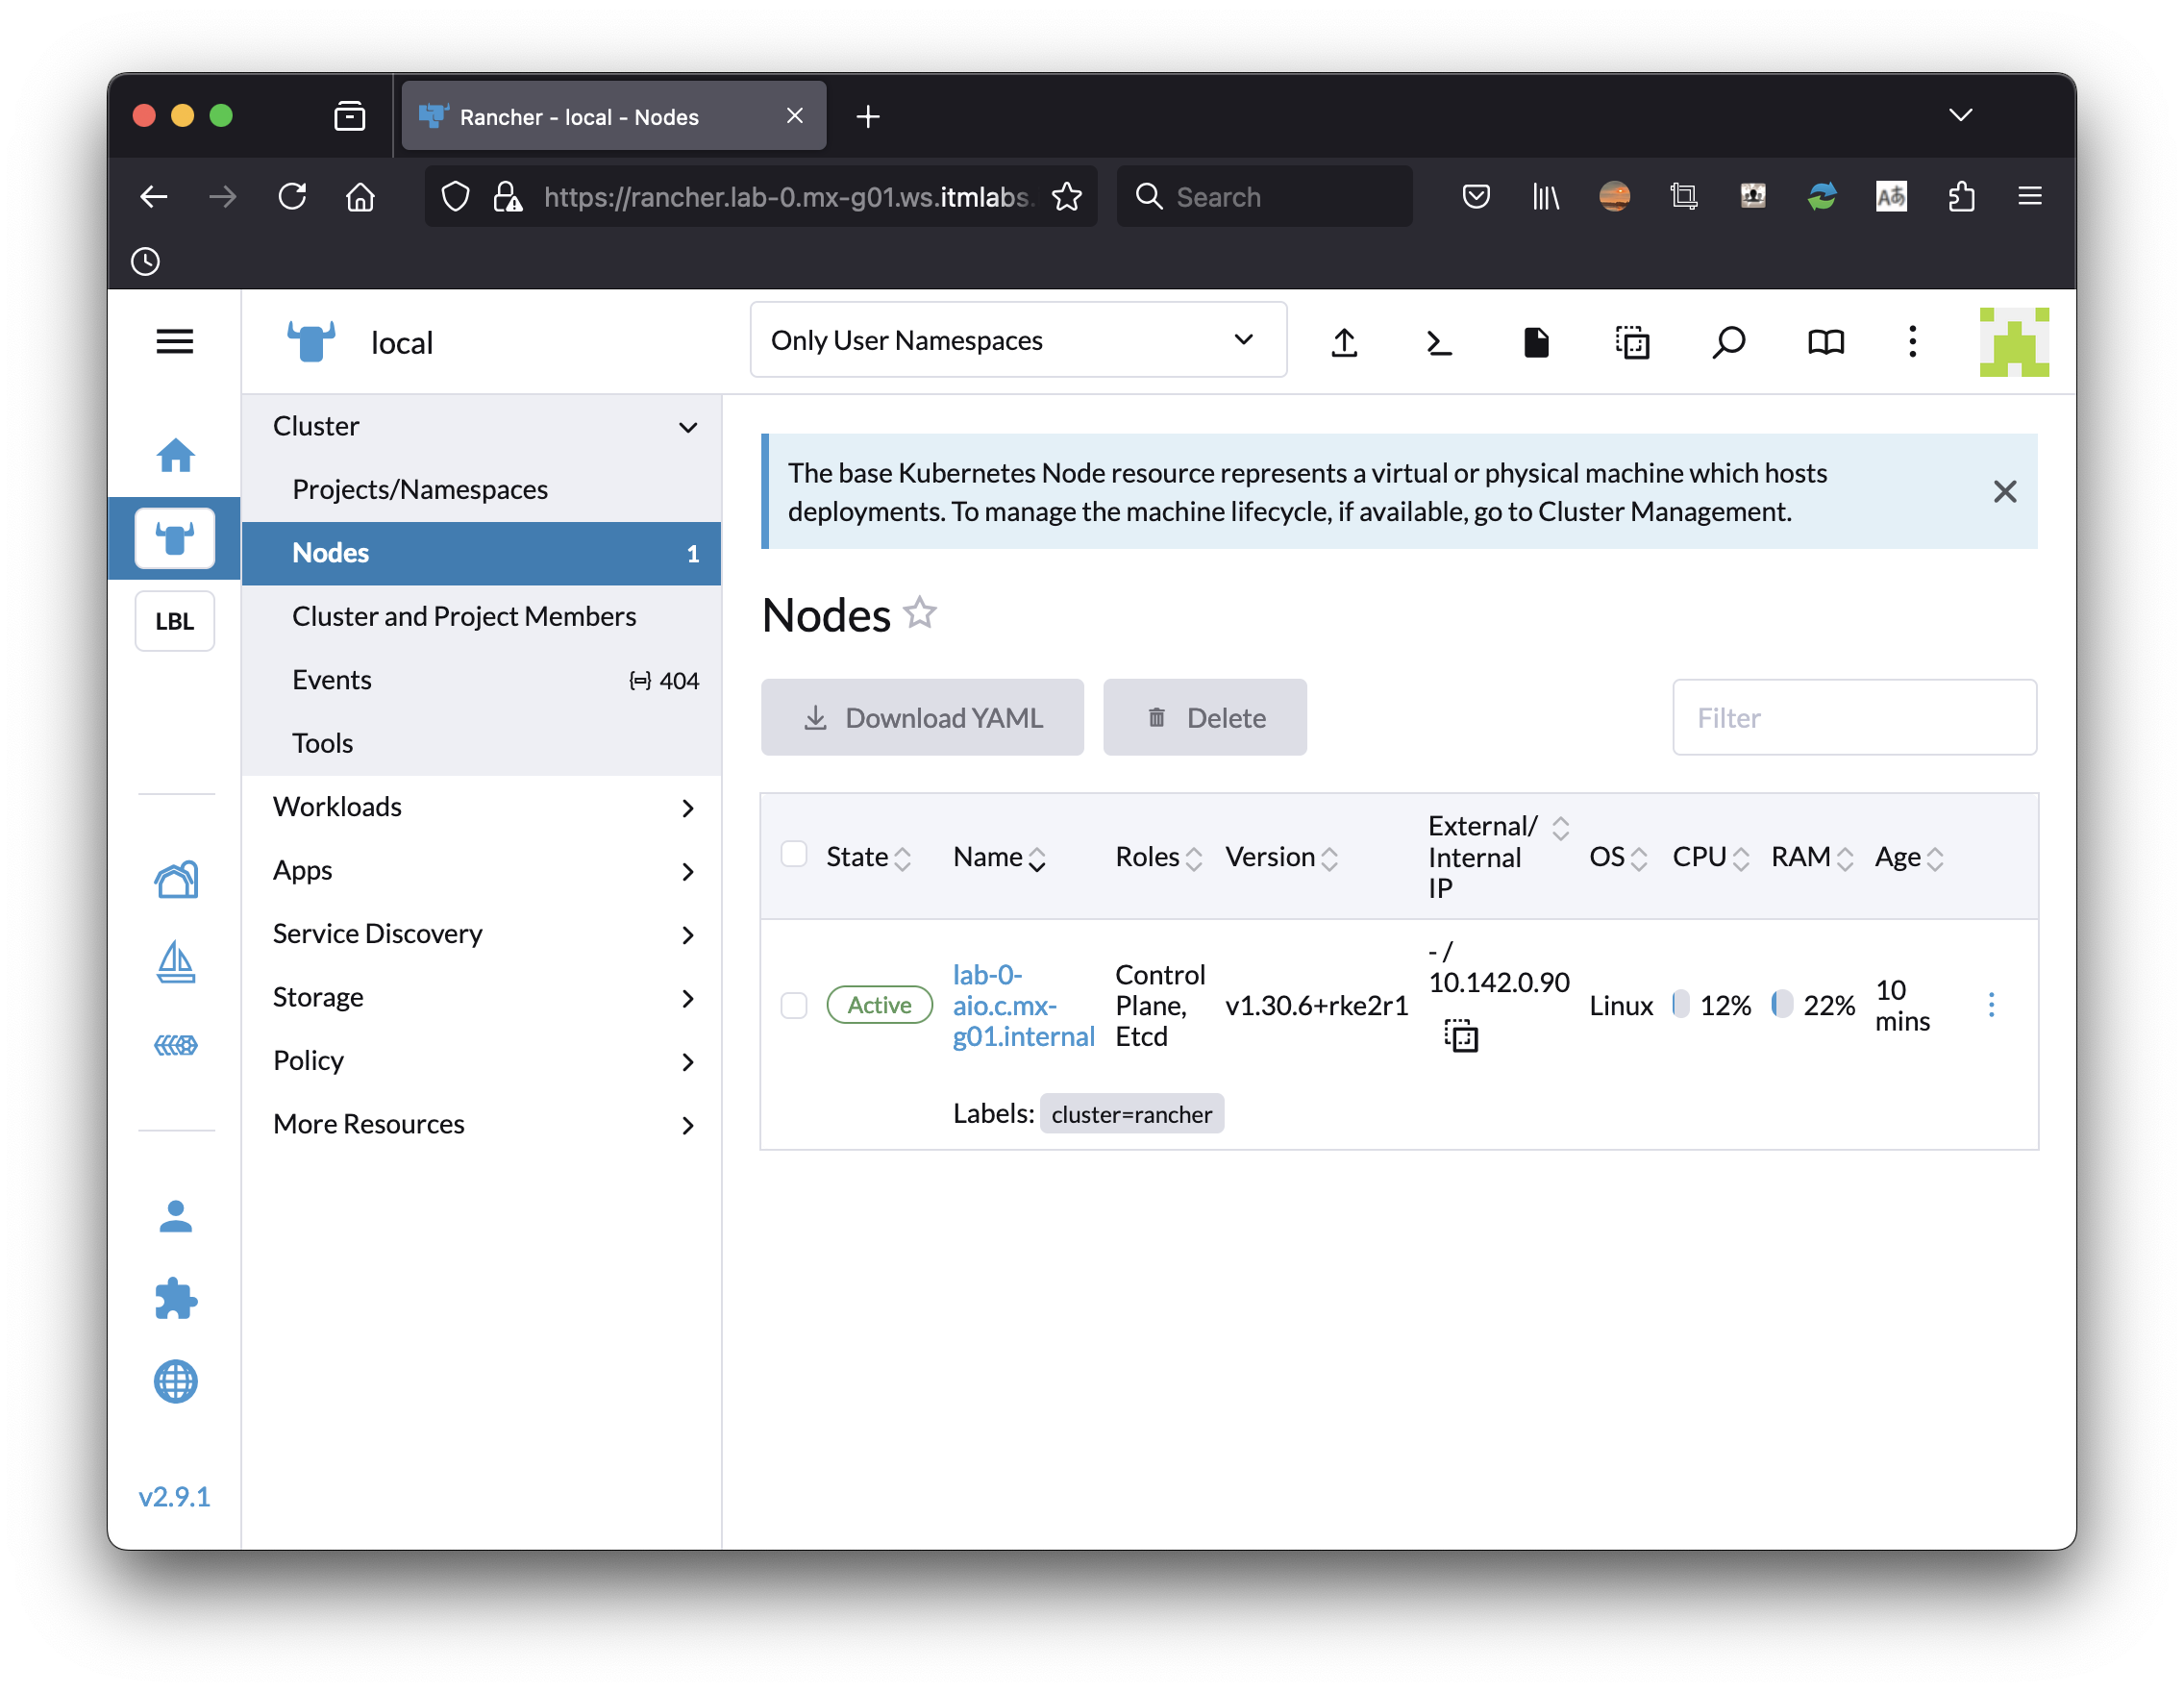
Task: Open the Firefox history clock icon
Action: (x=146, y=262)
